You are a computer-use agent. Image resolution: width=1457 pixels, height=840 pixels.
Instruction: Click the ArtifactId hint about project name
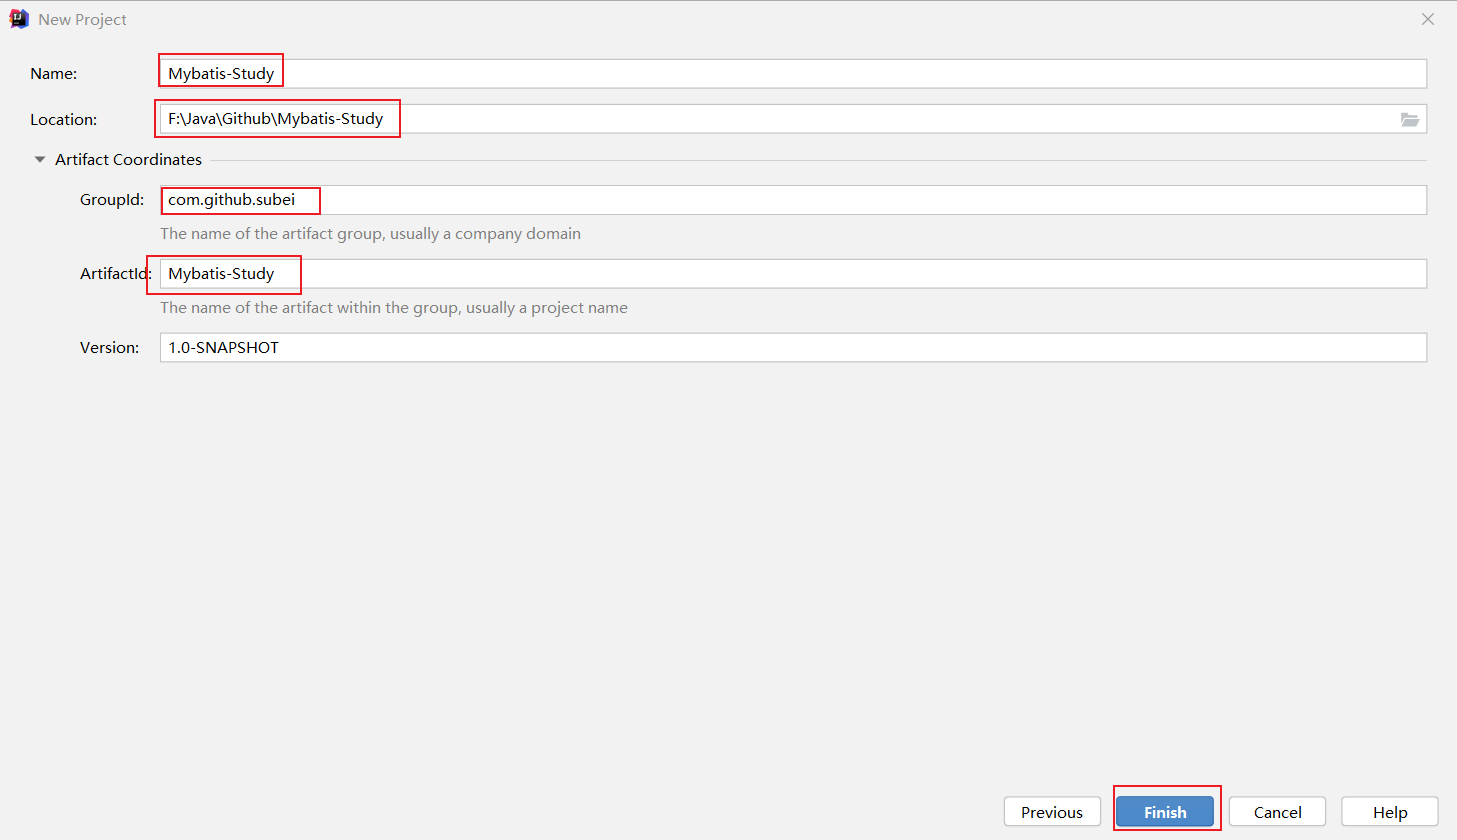[x=394, y=308]
